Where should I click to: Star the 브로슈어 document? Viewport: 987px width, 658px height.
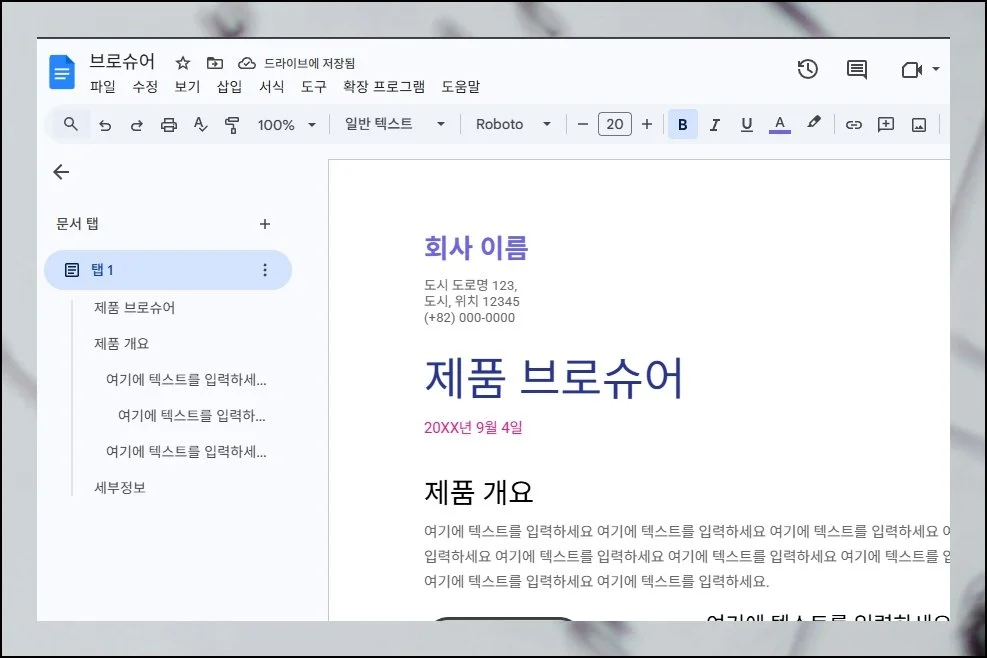pos(182,62)
